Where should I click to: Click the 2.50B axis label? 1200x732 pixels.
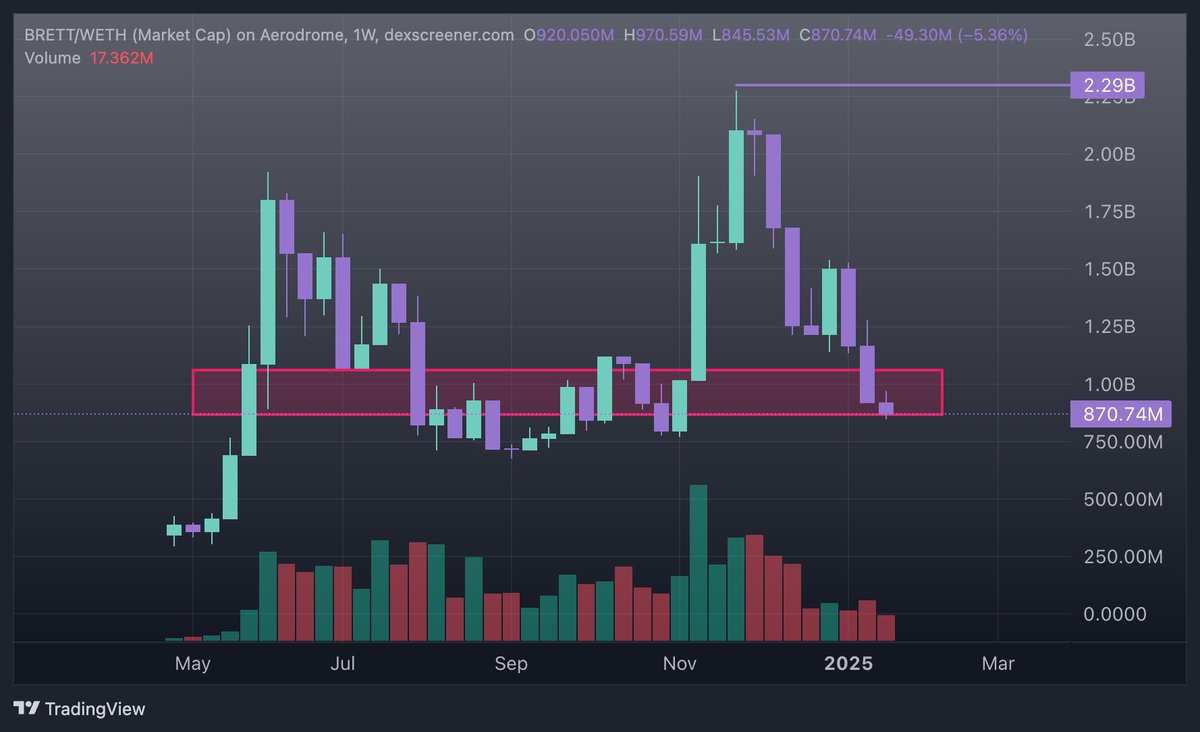click(1109, 40)
